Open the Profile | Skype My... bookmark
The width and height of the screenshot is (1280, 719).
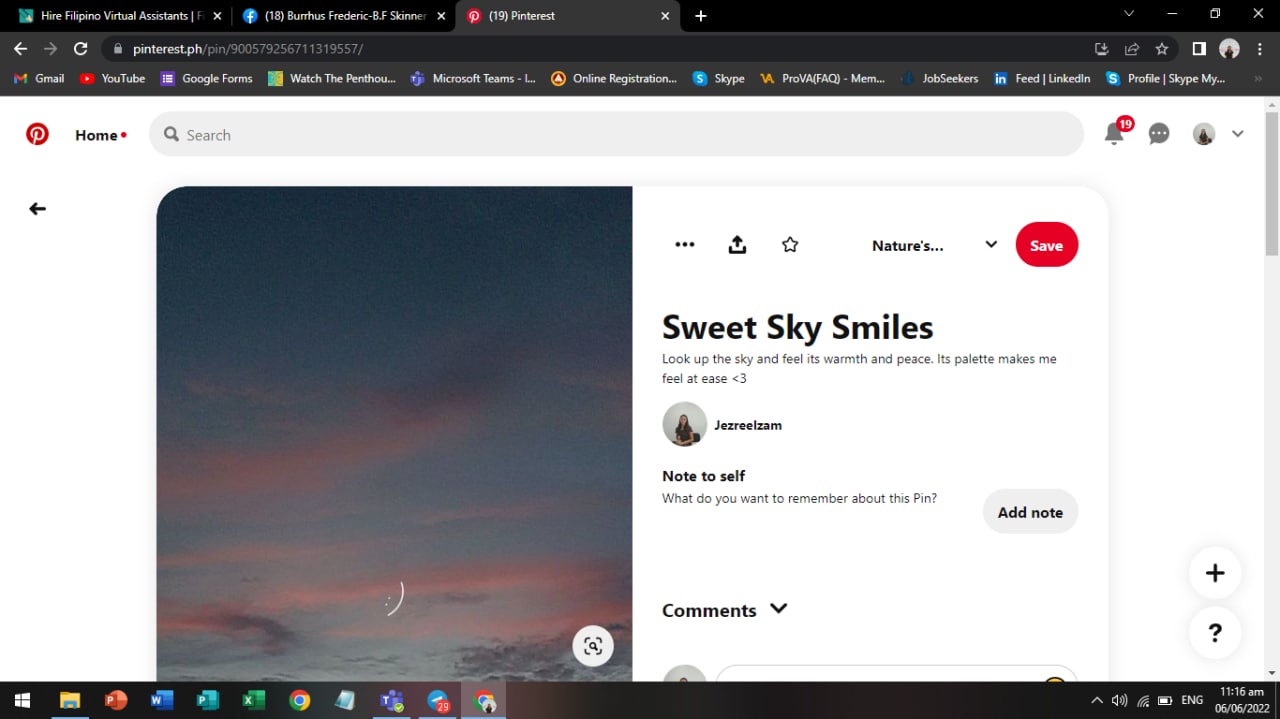point(1165,78)
